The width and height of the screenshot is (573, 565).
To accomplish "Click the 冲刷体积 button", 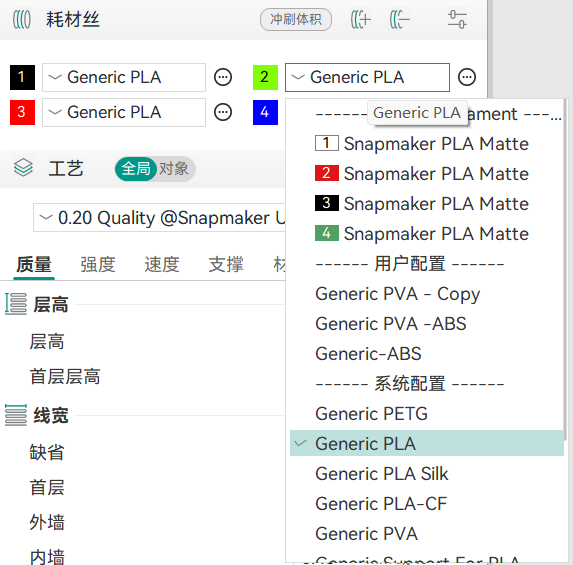I will coord(296,19).
